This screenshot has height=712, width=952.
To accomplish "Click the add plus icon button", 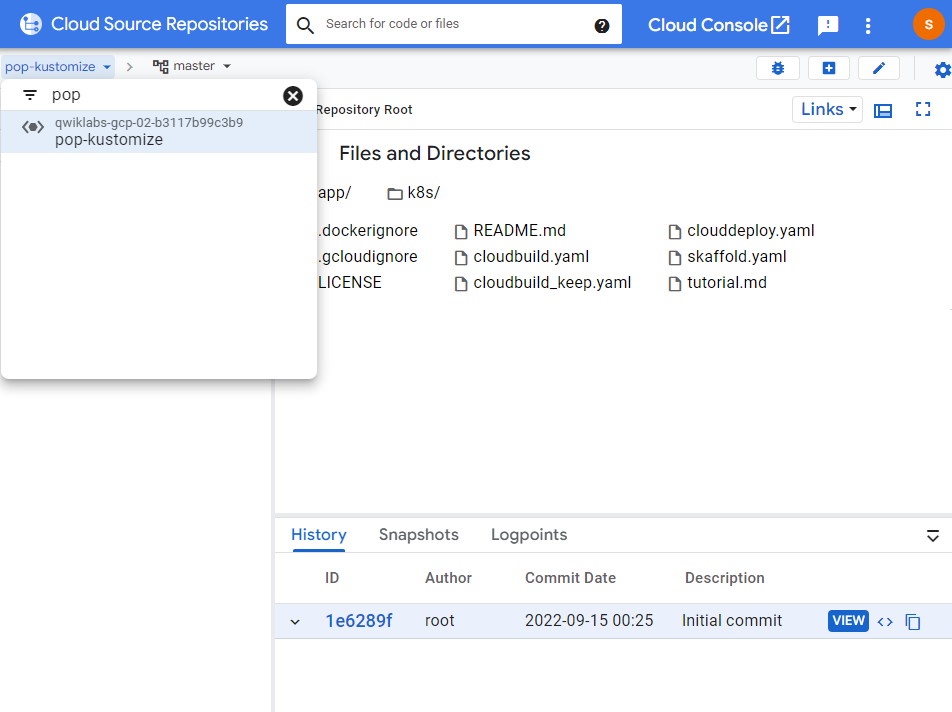I will [829, 68].
